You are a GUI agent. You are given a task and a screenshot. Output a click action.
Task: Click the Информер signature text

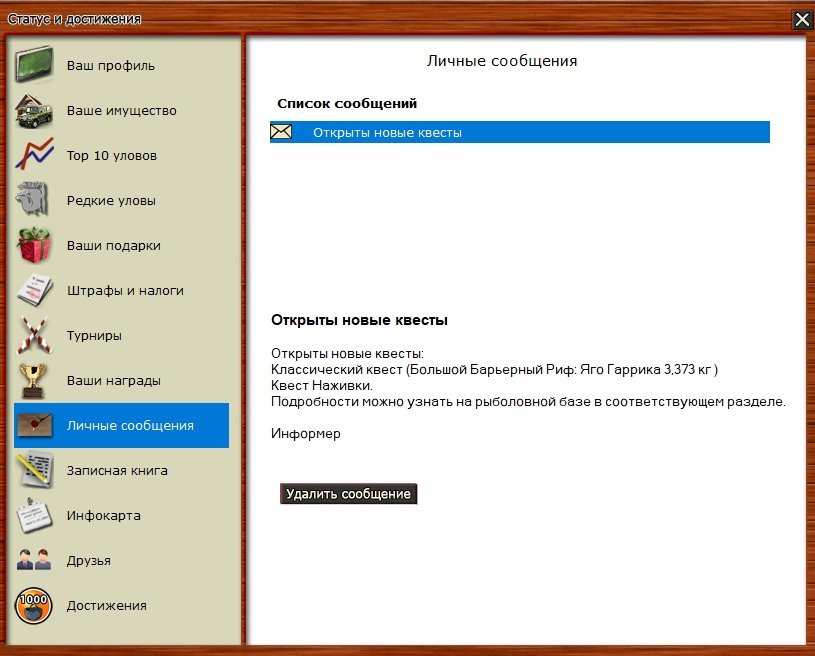pyautogui.click(x=306, y=434)
